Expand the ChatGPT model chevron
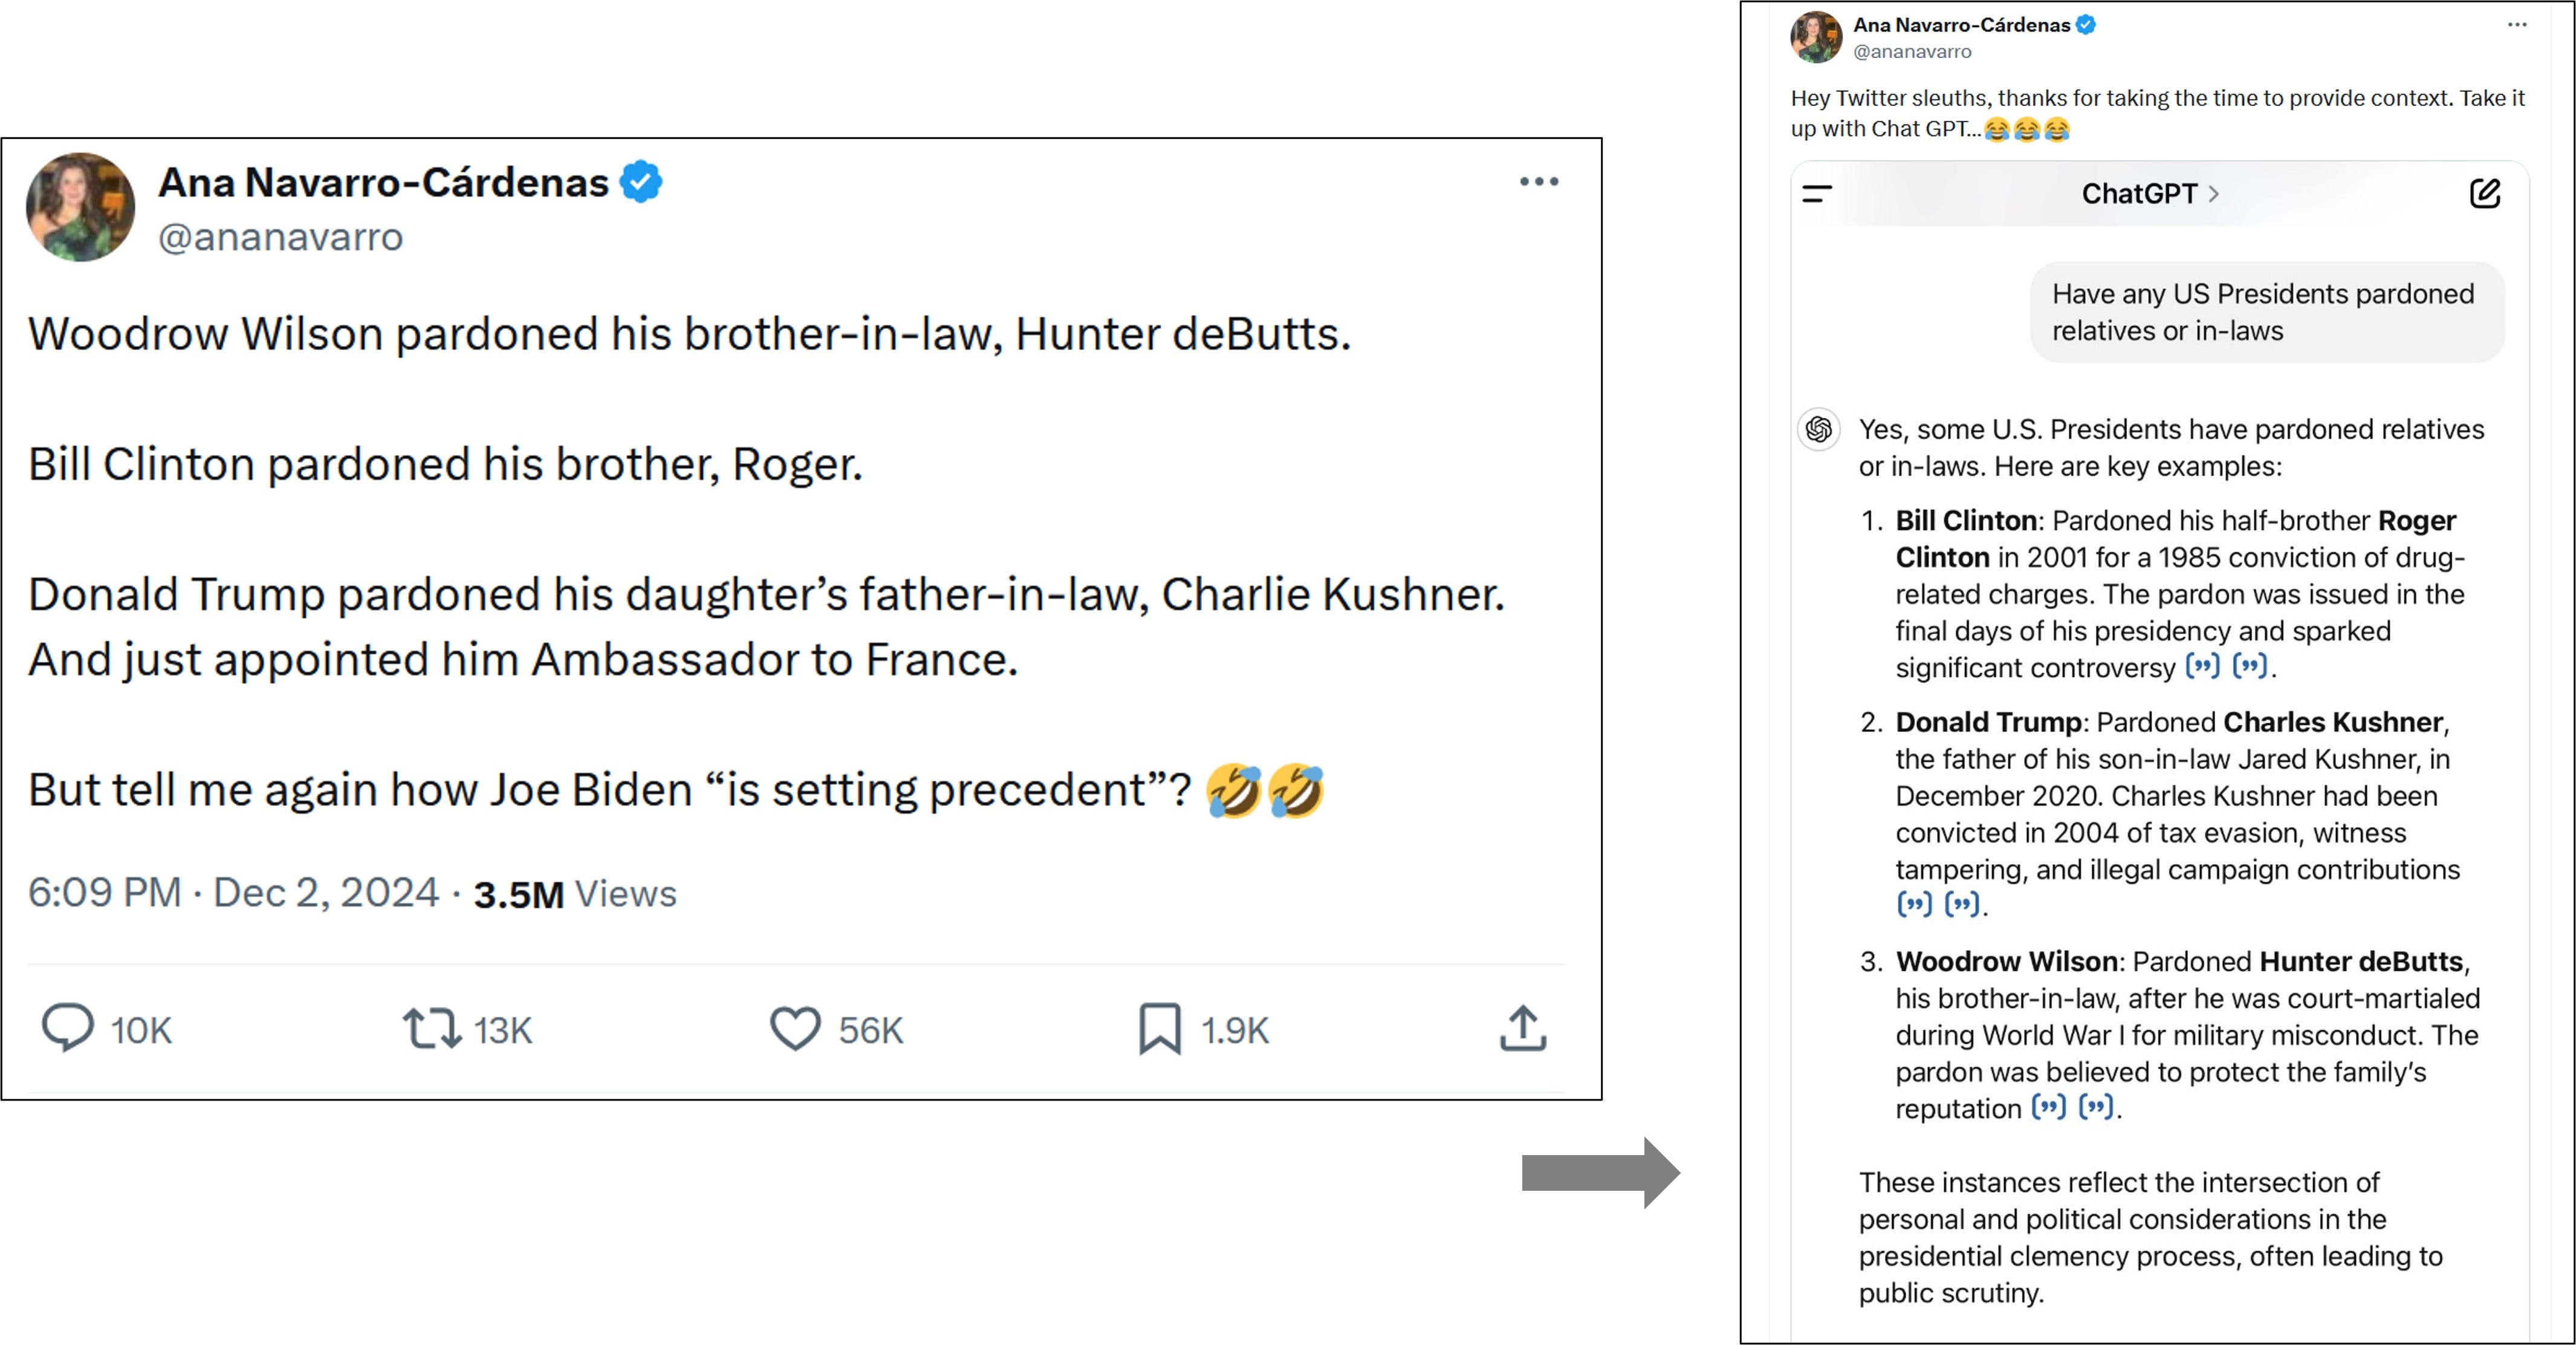Viewport: 2576px width, 1345px height. click(x=2214, y=193)
